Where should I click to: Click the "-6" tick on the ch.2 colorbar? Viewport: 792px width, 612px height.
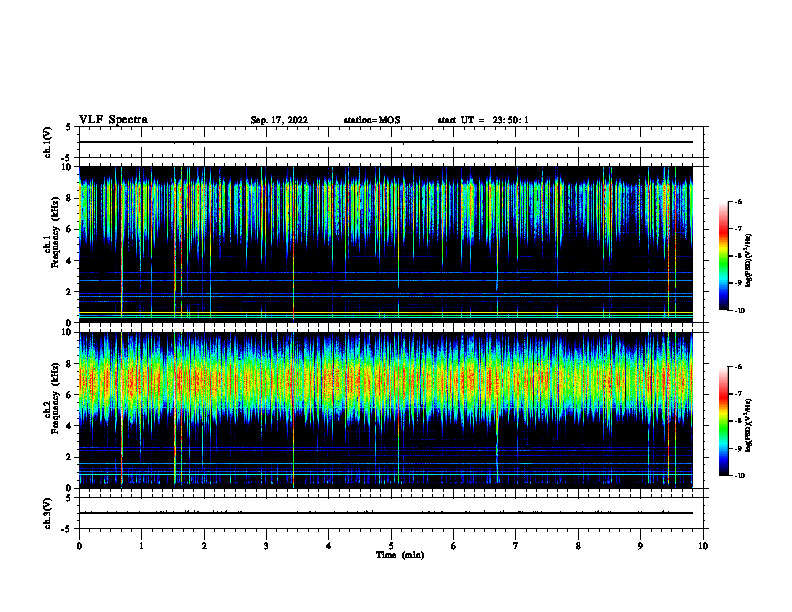click(738, 367)
